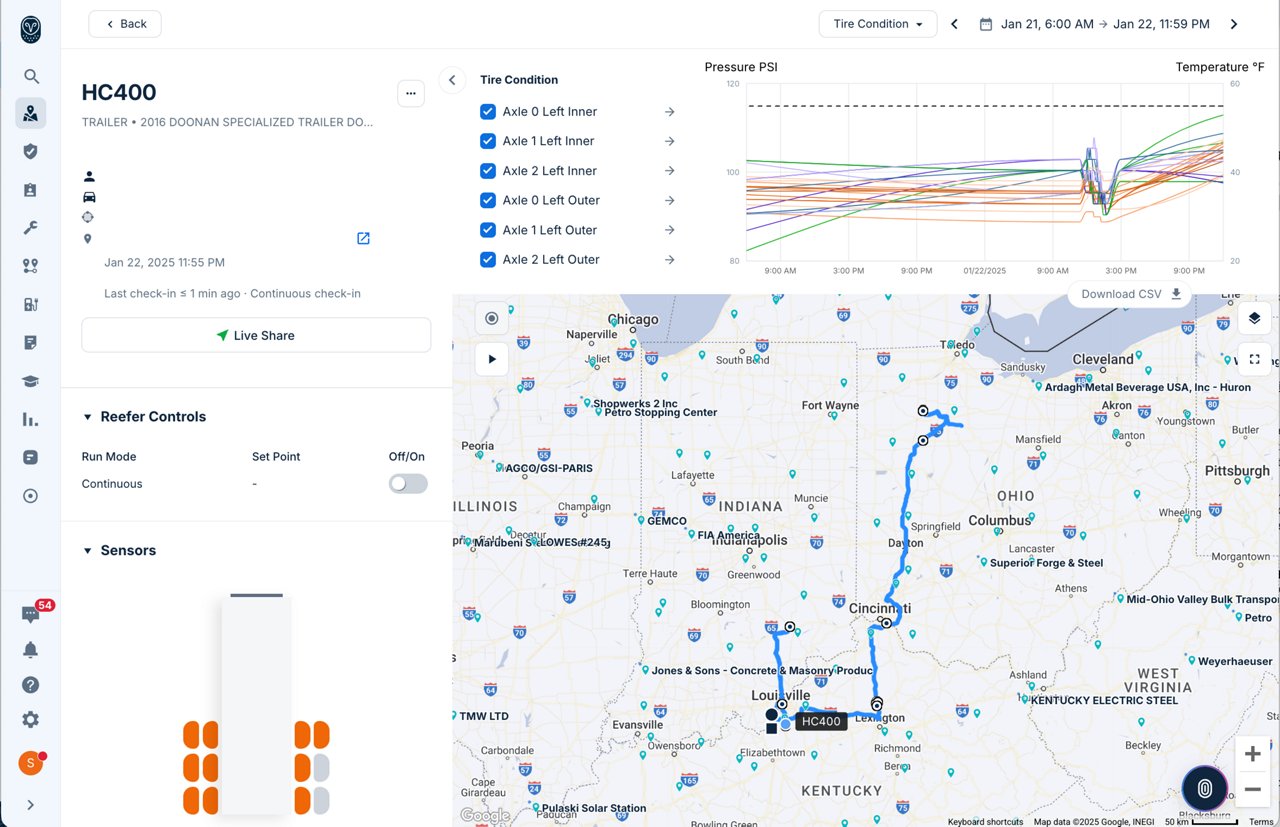The width and height of the screenshot is (1280, 827).
Task: Toggle the Axle 0 Left Outer checkbox
Action: (488, 200)
